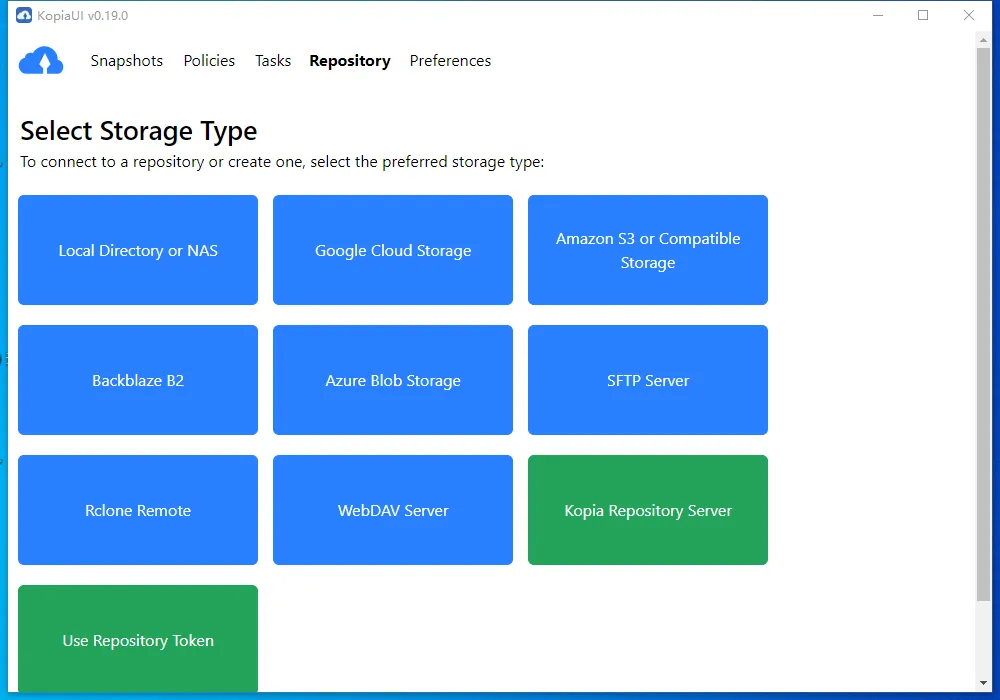
Task: Pick Amazon S3 or Compatible Storage
Action: (x=648, y=250)
